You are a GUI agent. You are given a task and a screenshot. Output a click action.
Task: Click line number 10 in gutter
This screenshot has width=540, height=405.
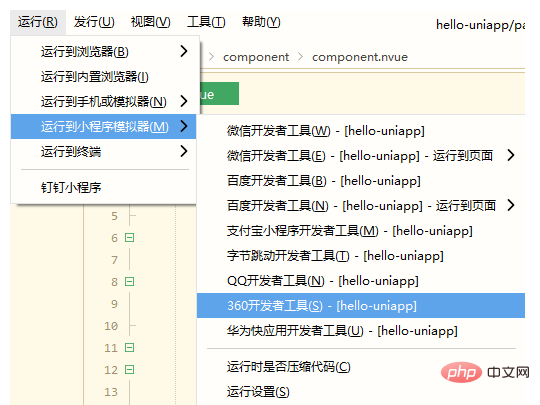click(x=111, y=326)
